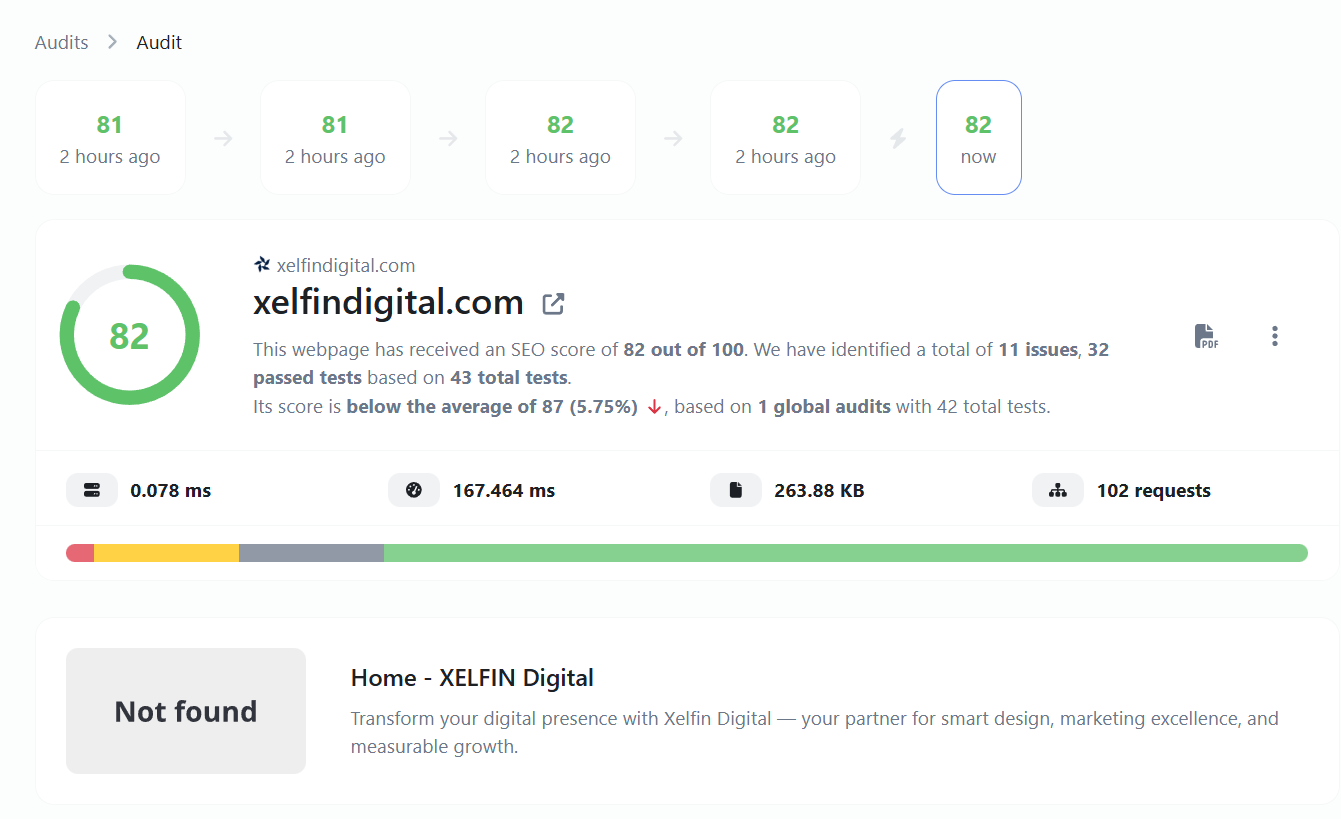Click the chevron after Audits breadcrumb

[x=111, y=42]
